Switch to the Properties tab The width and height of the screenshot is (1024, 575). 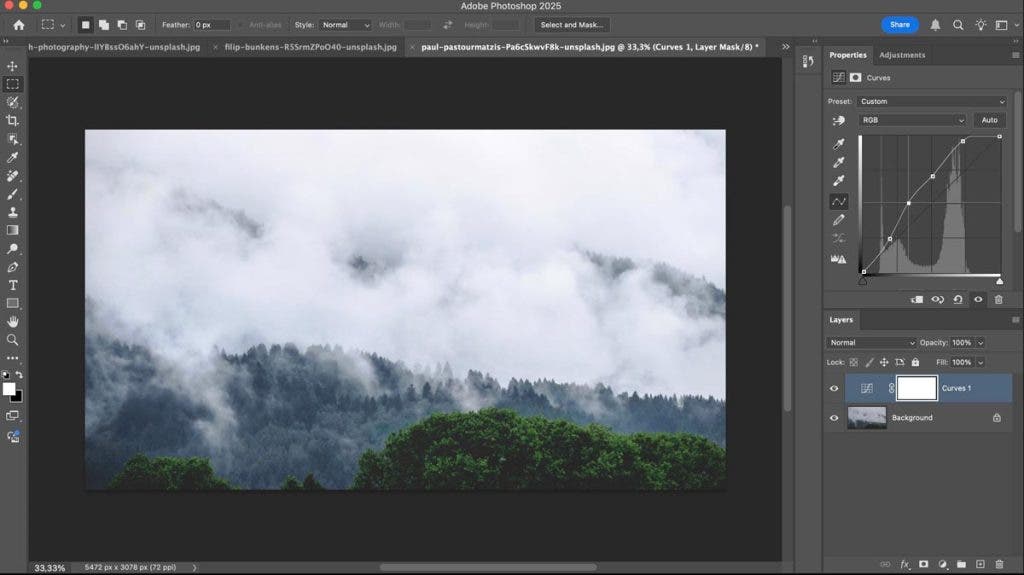[x=848, y=55]
